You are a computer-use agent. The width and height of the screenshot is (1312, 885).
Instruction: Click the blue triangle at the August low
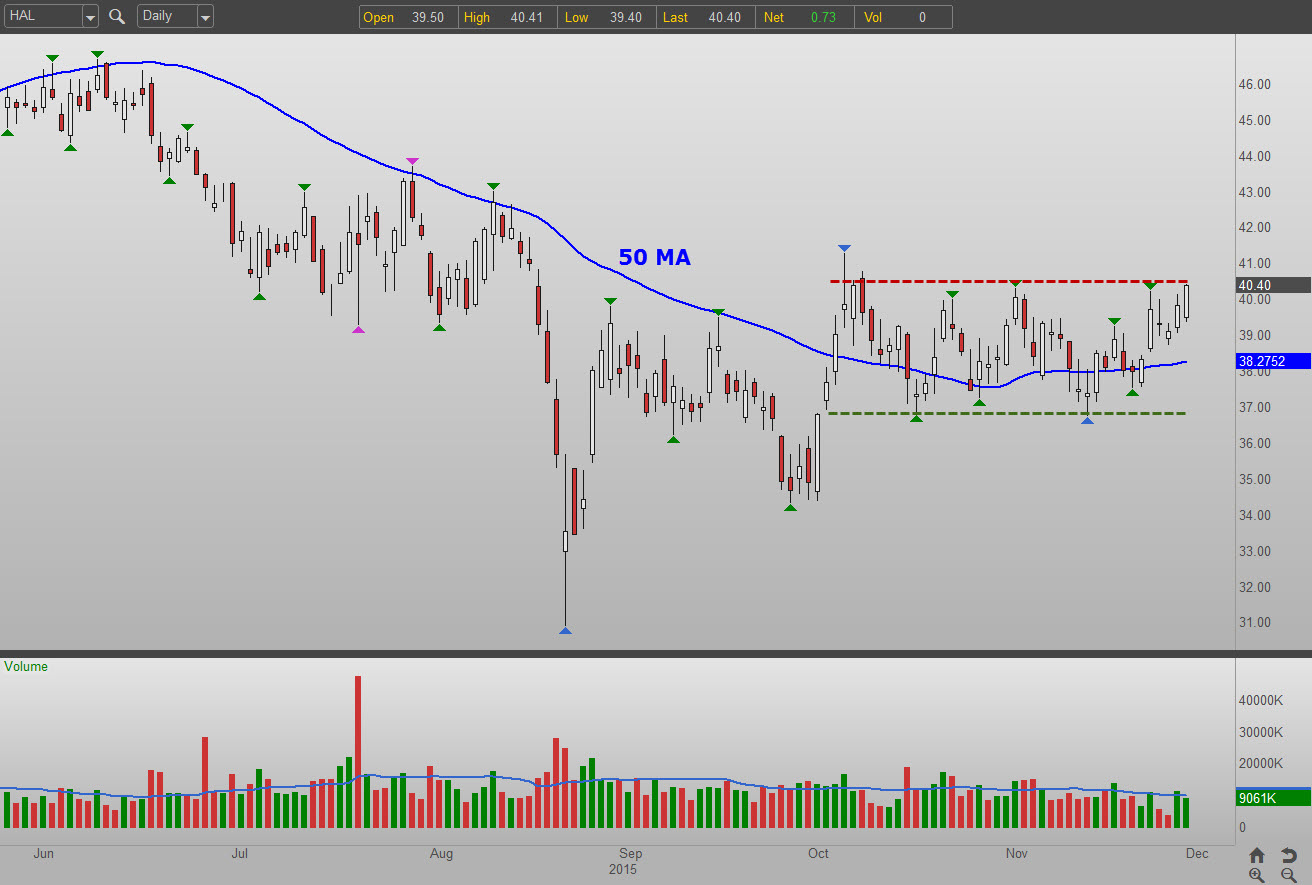pyautogui.click(x=565, y=630)
